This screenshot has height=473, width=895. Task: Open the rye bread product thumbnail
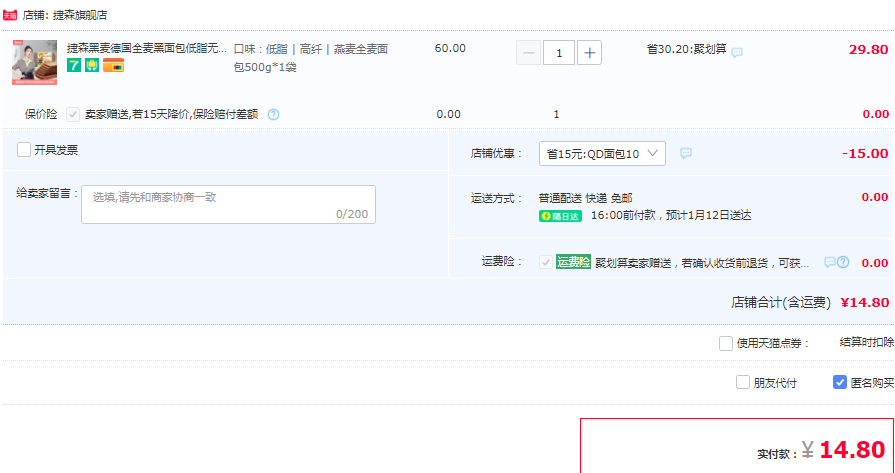coord(34,62)
